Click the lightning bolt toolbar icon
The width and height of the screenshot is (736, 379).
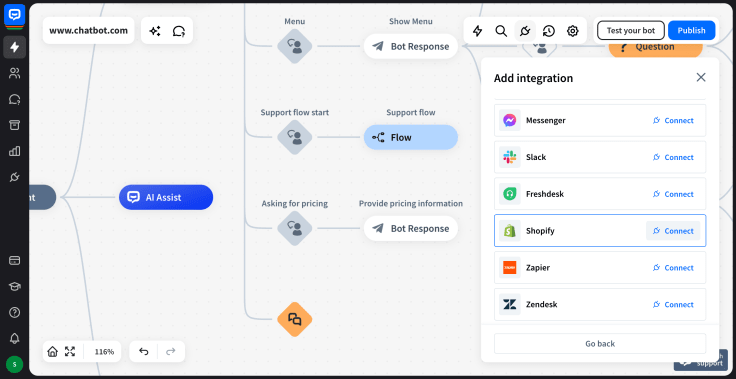477,31
